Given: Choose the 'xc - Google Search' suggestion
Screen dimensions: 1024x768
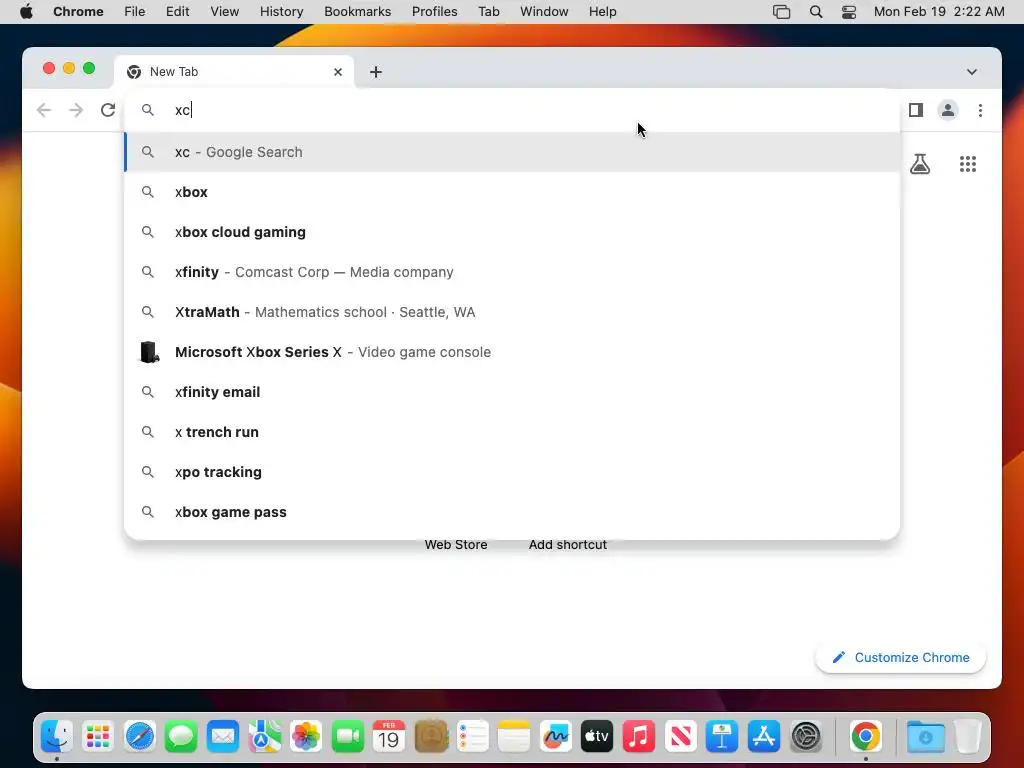Looking at the screenshot, I should (512, 152).
